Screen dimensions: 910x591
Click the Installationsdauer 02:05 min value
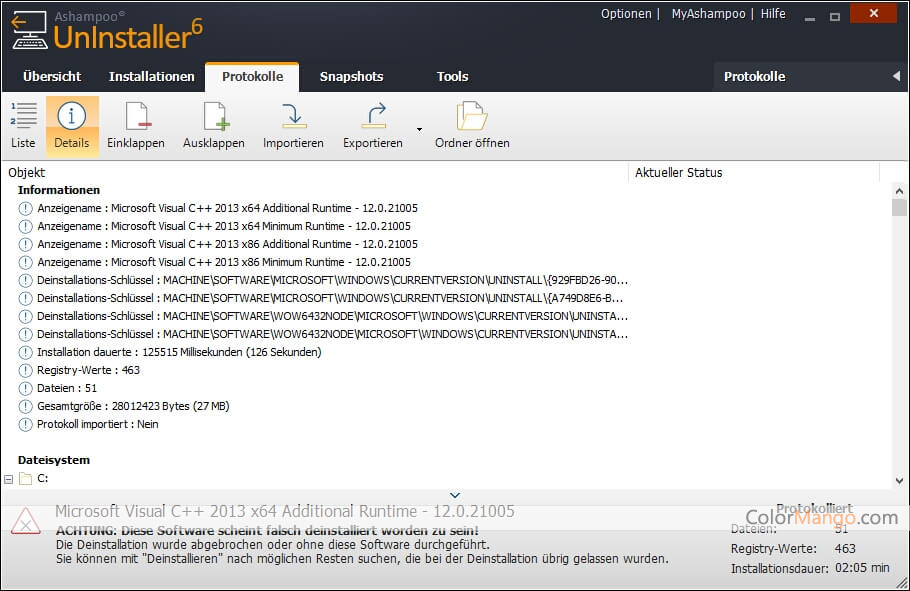point(862,568)
